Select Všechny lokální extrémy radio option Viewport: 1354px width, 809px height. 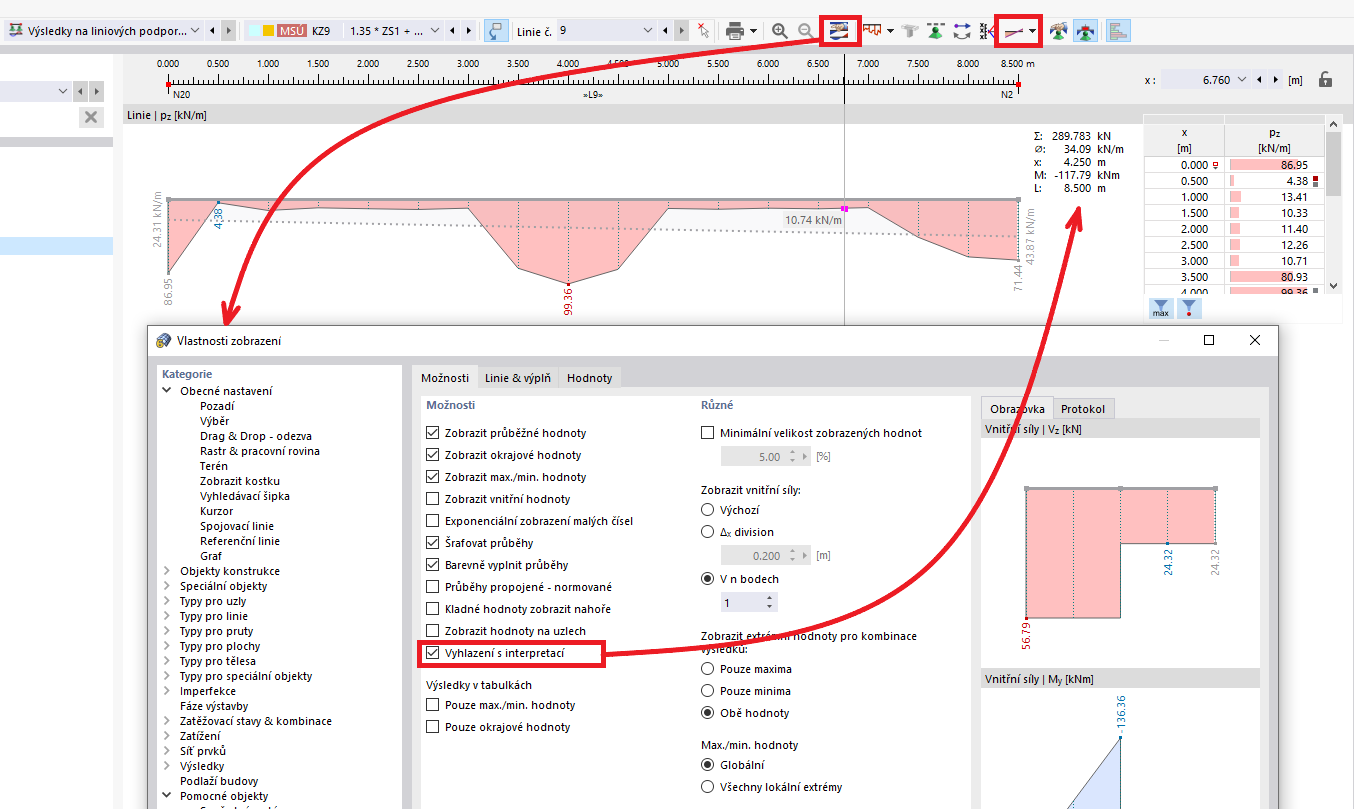(x=708, y=787)
